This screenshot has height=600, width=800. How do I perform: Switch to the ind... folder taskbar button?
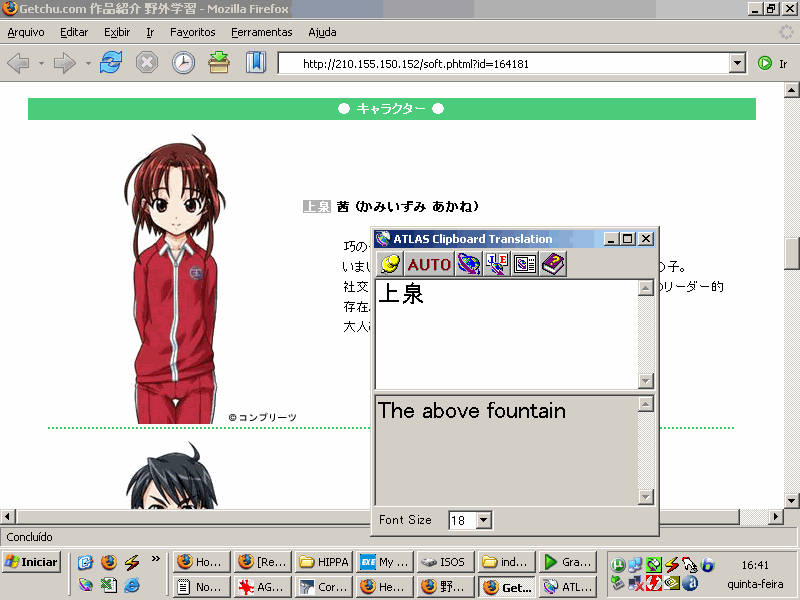click(x=507, y=562)
